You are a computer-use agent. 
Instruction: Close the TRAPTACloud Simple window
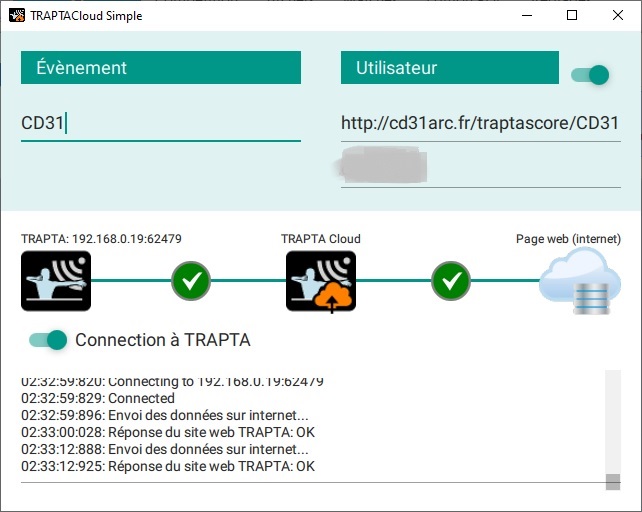[x=618, y=15]
